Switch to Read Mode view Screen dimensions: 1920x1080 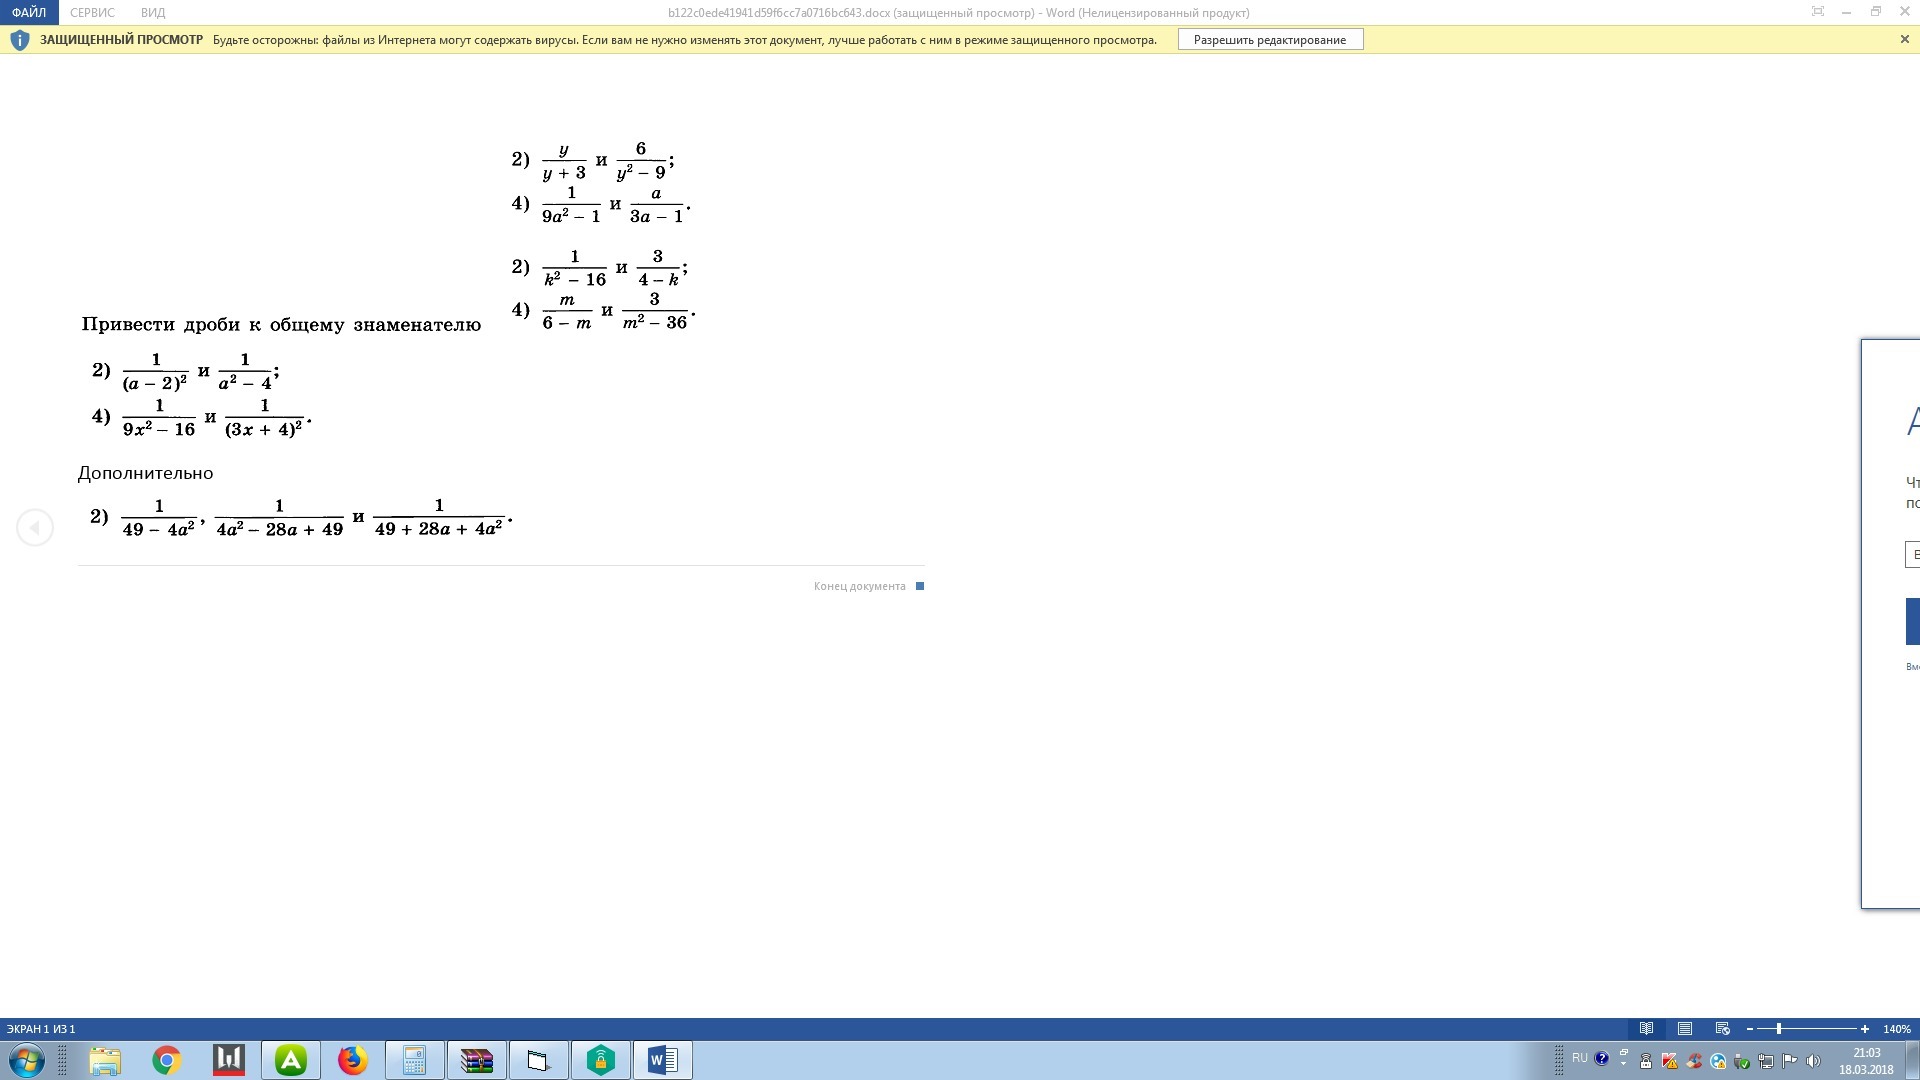[x=1646, y=1028]
